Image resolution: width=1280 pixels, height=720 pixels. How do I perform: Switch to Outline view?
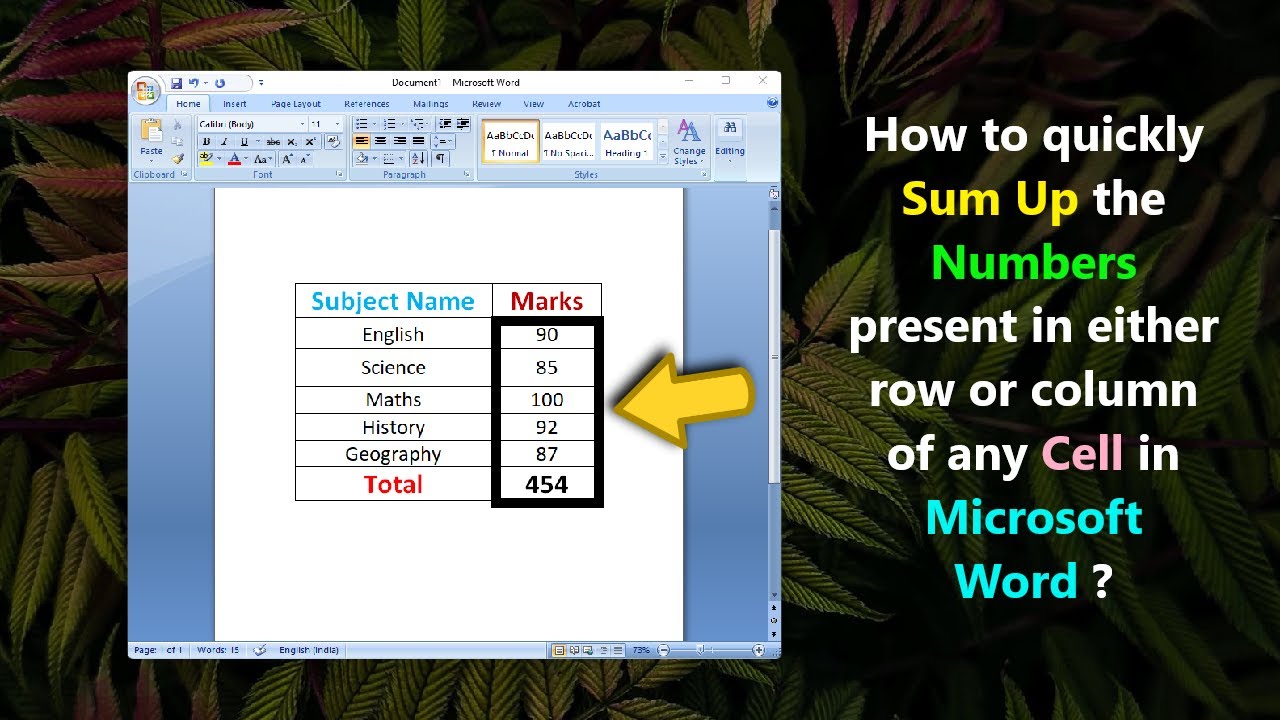tap(603, 650)
